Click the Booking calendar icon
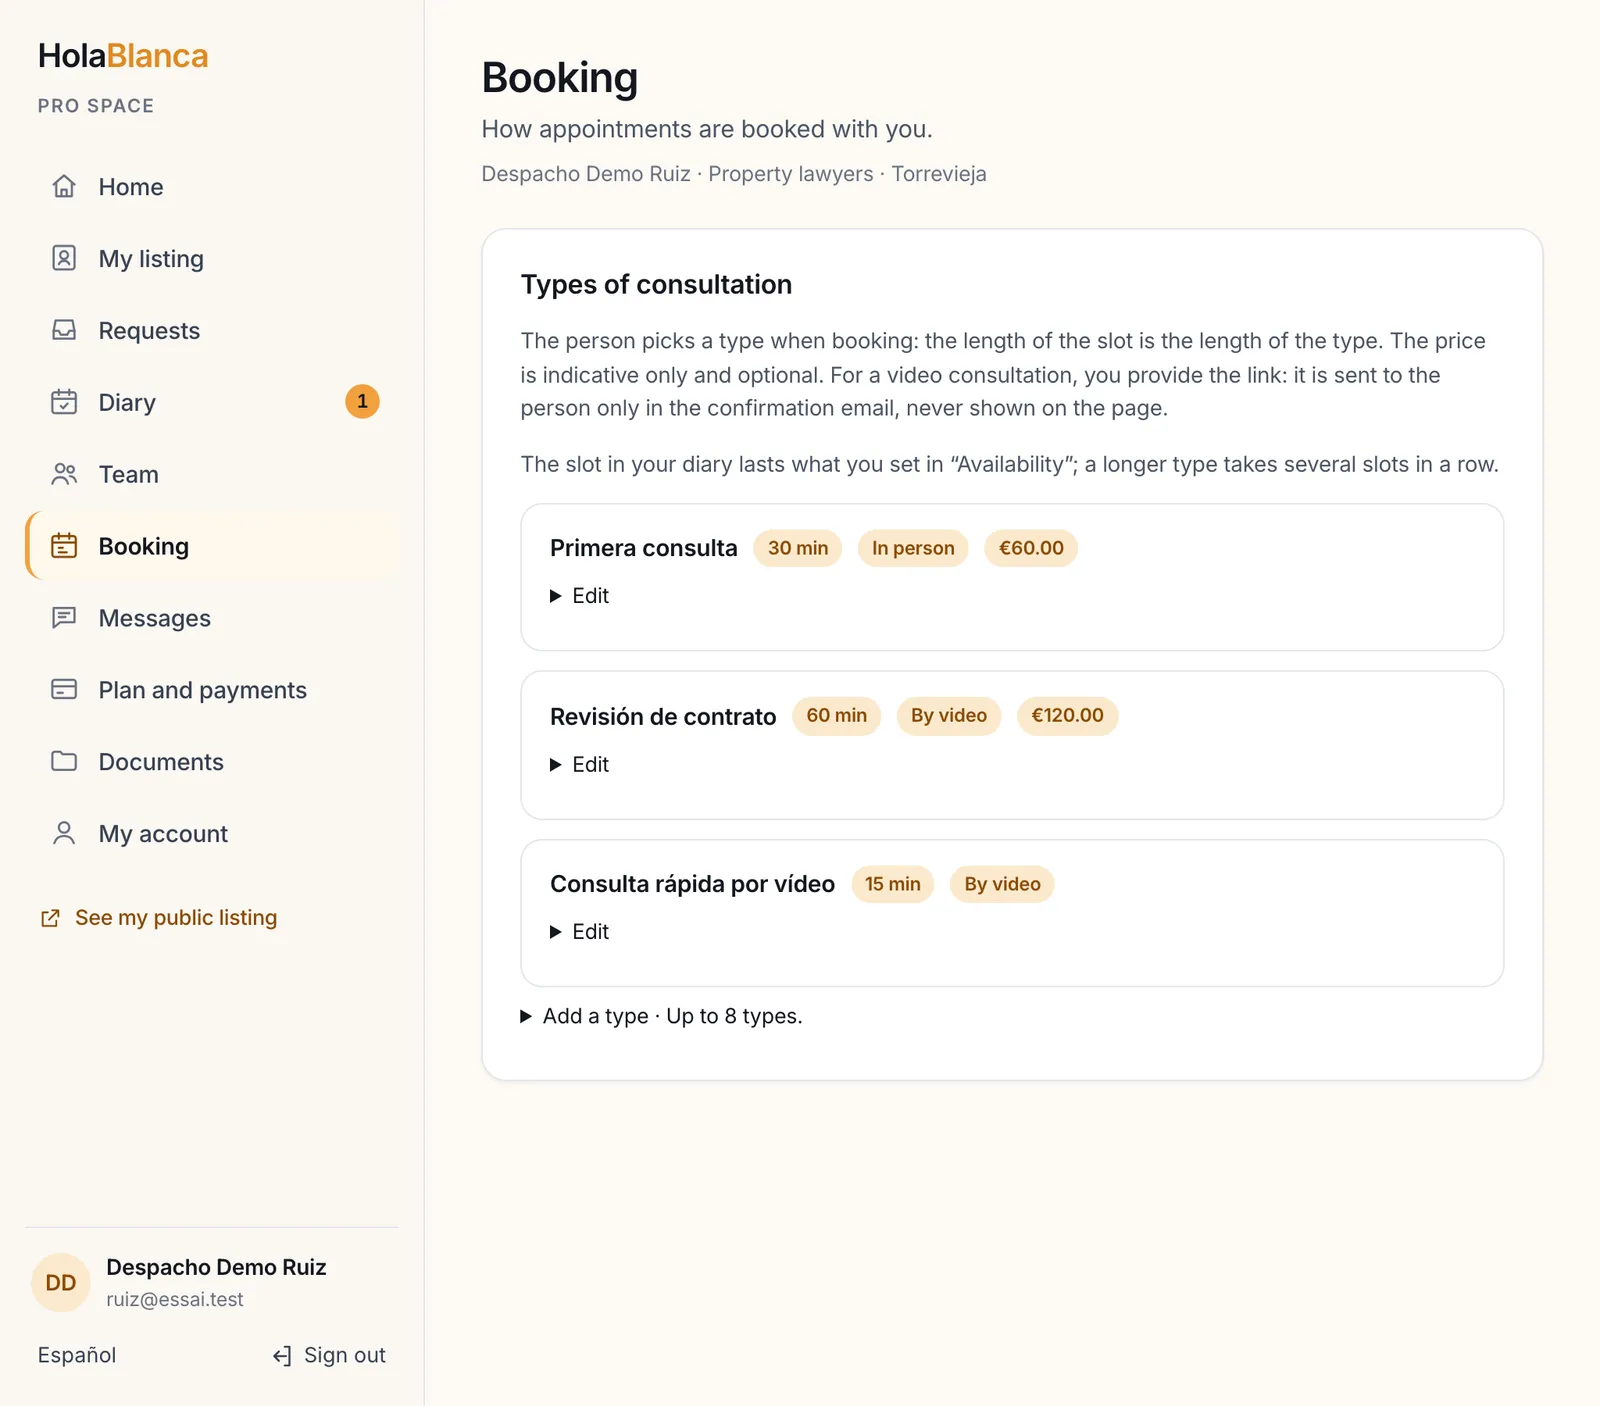The height and width of the screenshot is (1406, 1600). pos(64,546)
